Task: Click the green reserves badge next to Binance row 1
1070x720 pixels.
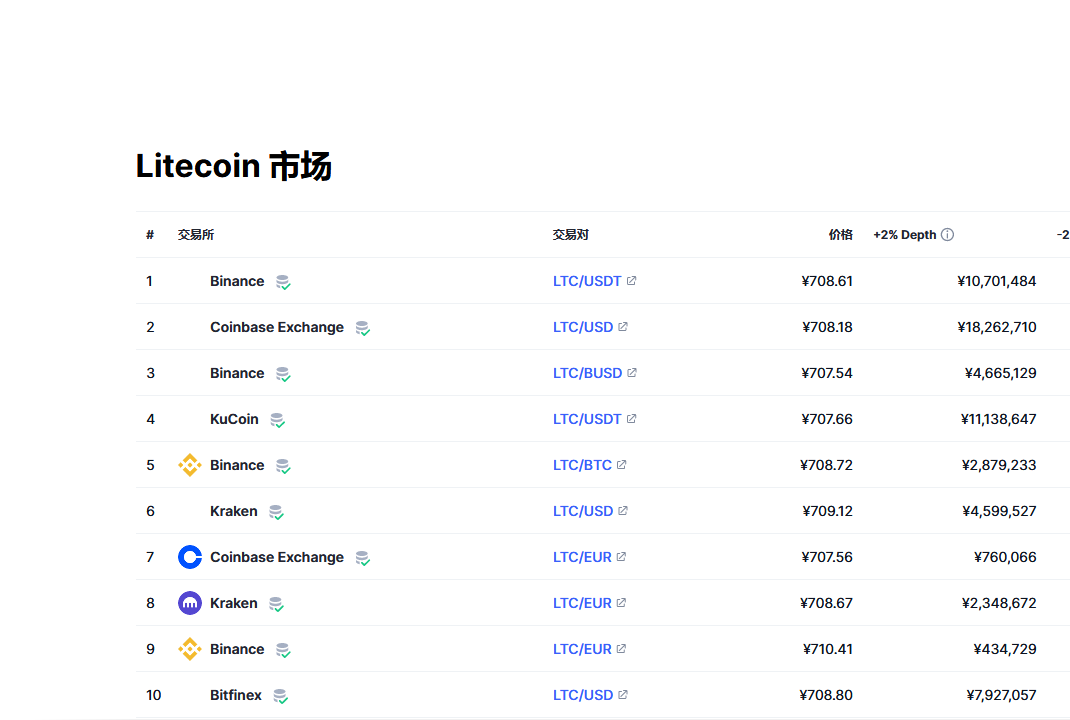Action: coord(282,282)
